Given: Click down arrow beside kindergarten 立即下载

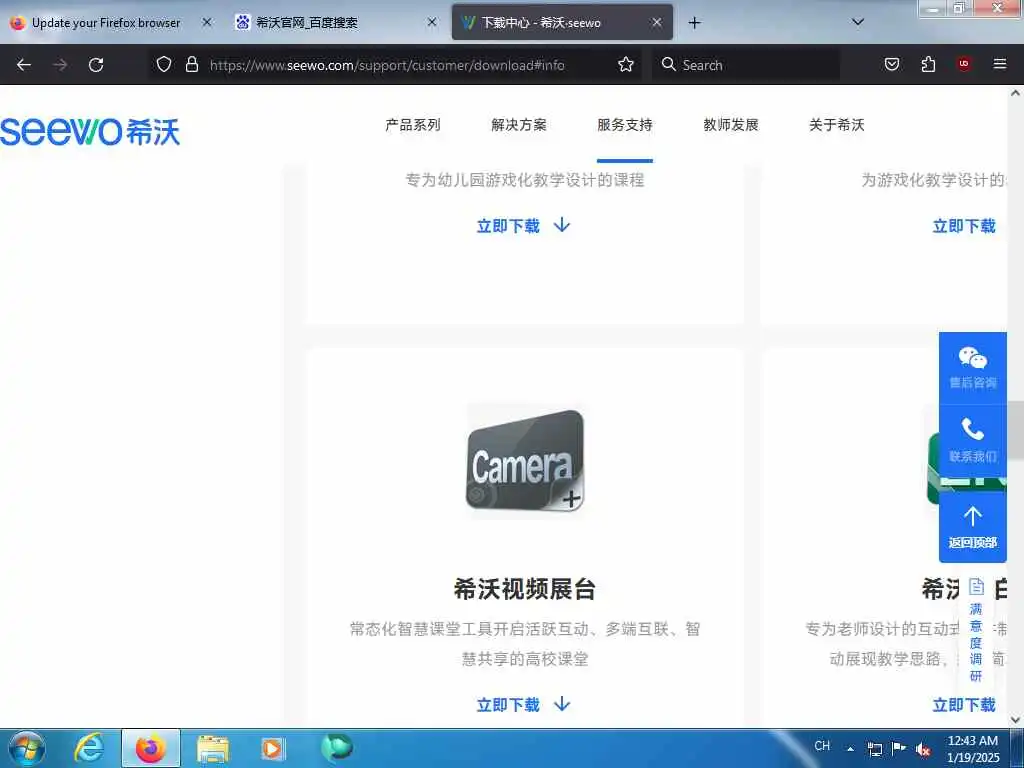Looking at the screenshot, I should (562, 225).
